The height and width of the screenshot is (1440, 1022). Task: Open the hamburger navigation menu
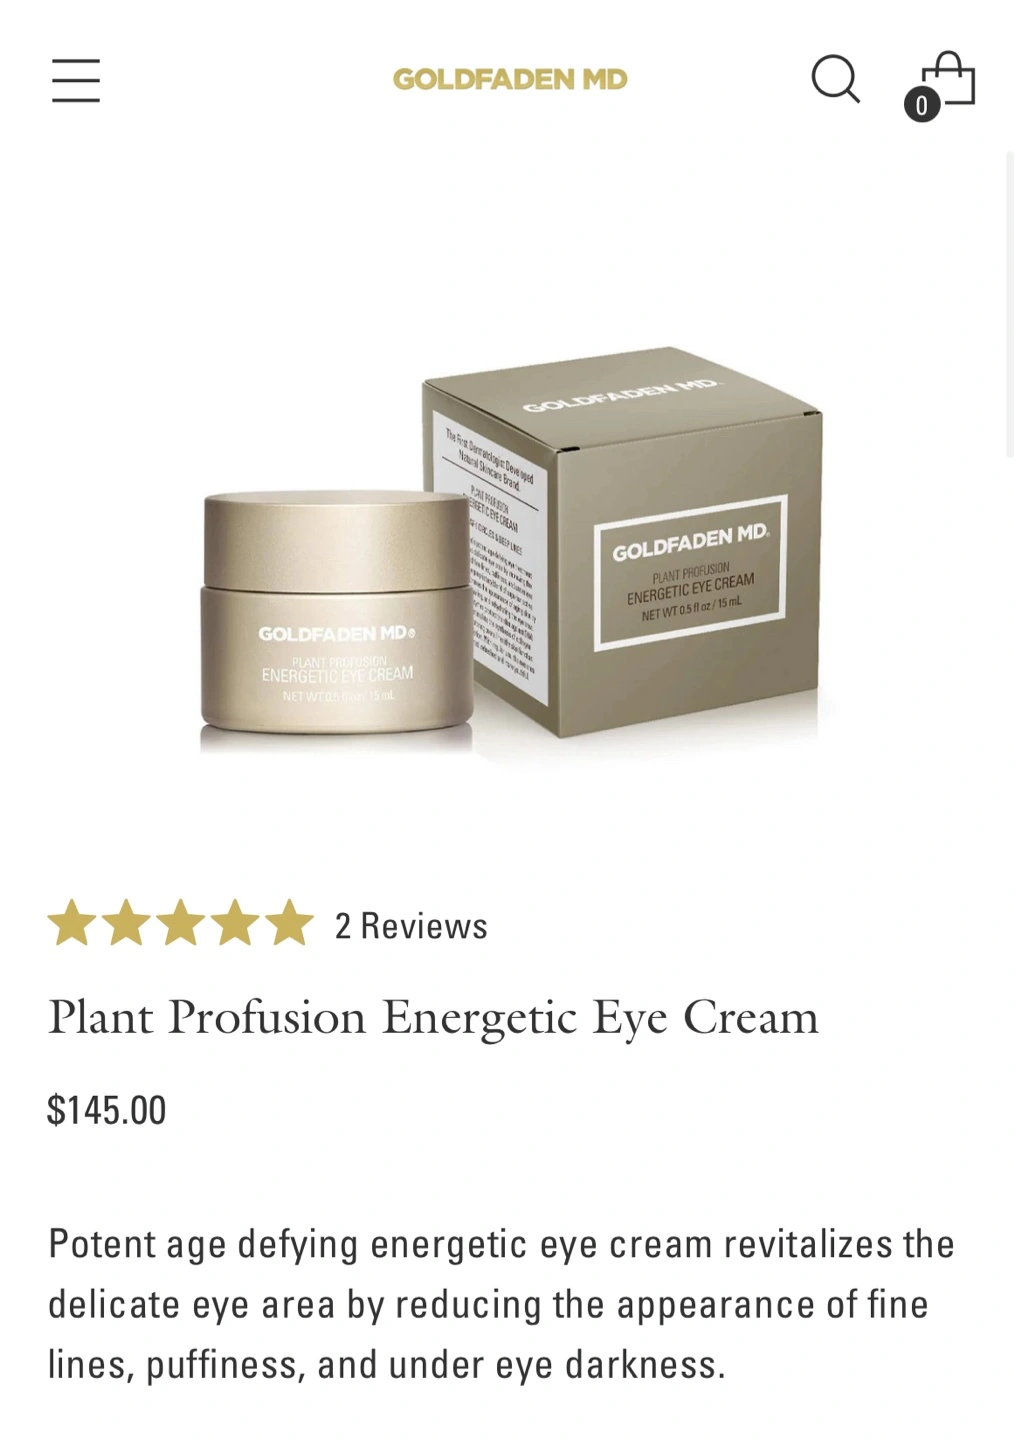pos(76,80)
